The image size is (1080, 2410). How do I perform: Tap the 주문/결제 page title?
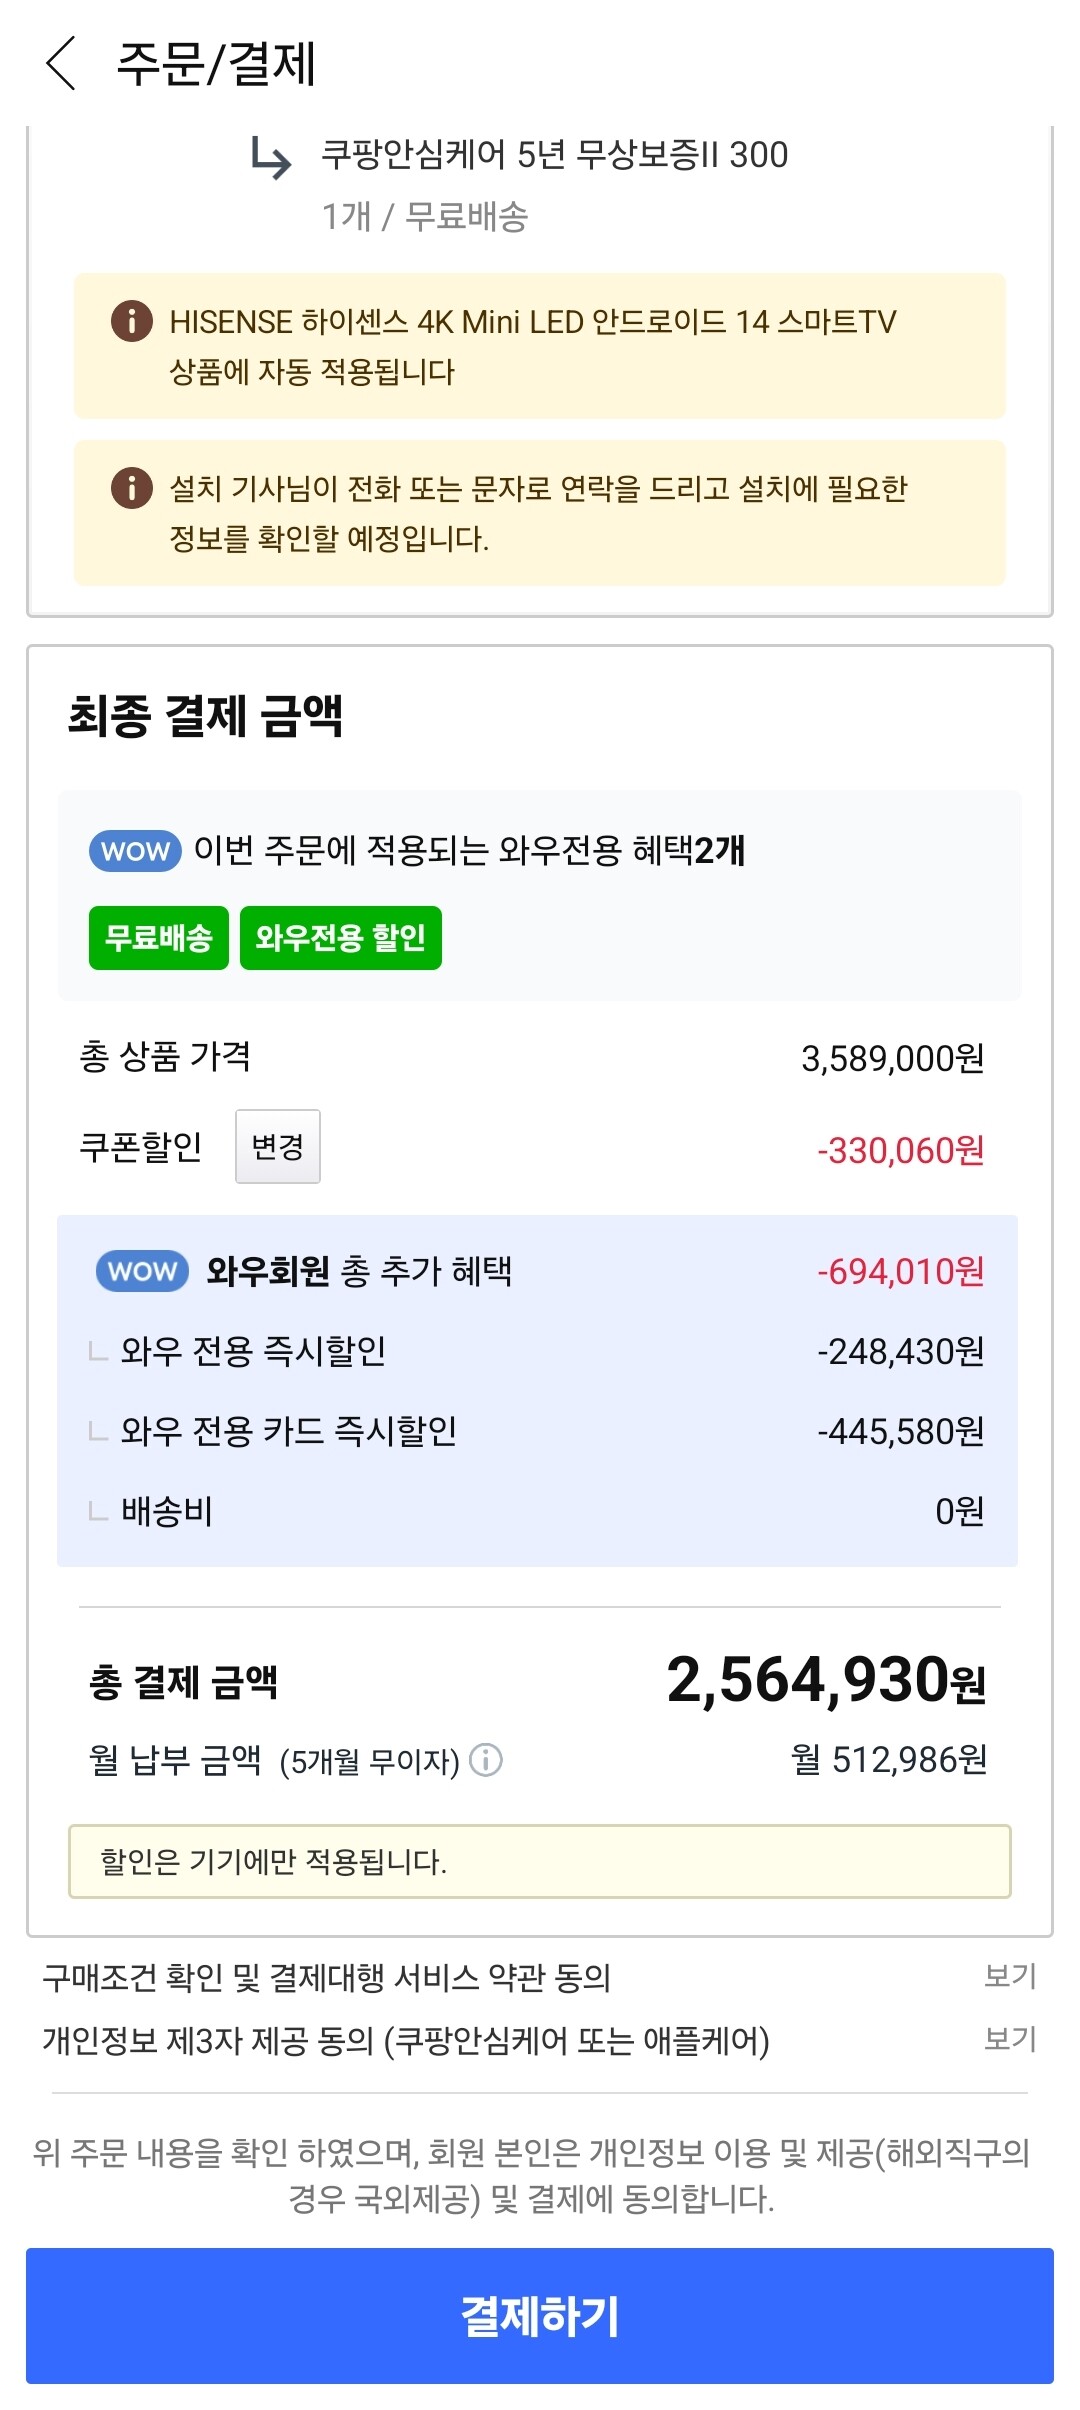(x=216, y=63)
